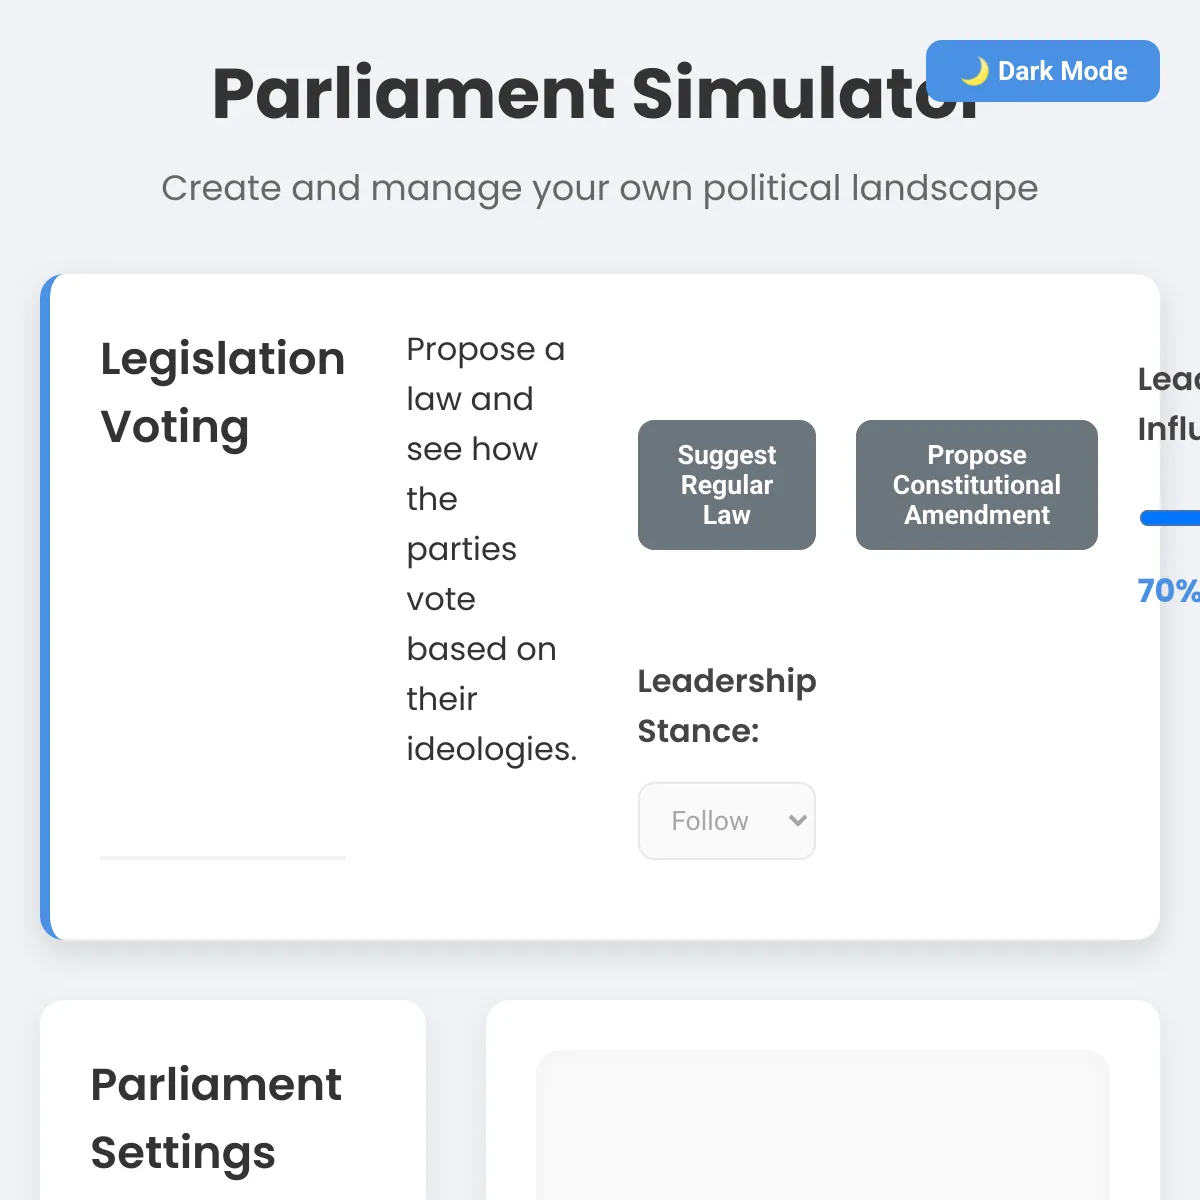Click the Leadership Stance label

pyautogui.click(x=727, y=706)
